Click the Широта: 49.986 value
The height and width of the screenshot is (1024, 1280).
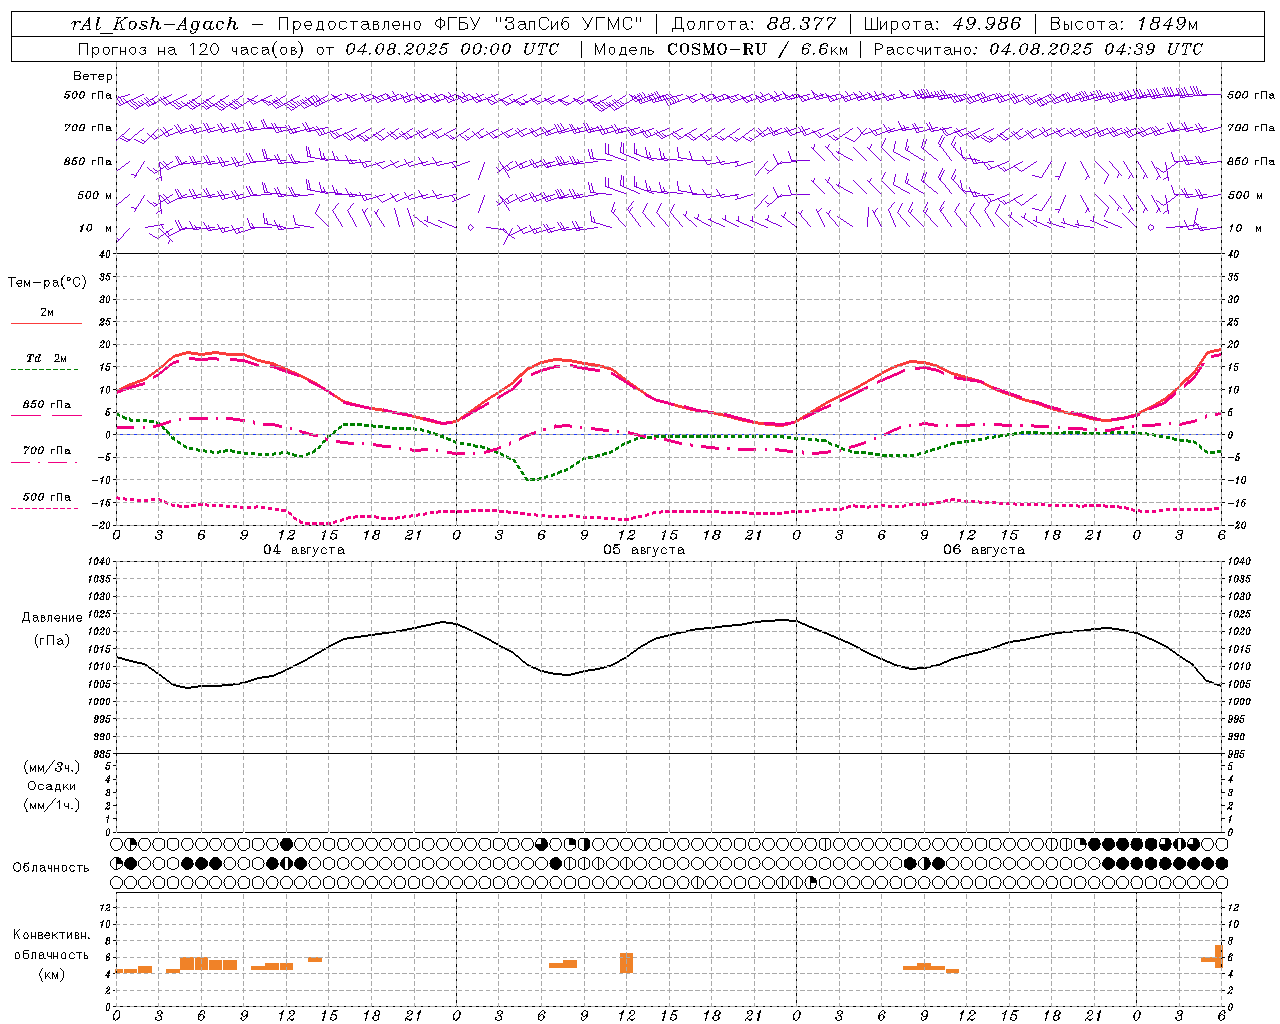pyautogui.click(x=942, y=24)
